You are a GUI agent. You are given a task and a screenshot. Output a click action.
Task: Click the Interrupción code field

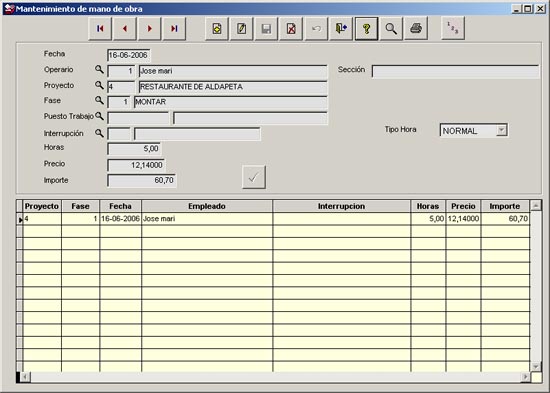click(119, 134)
